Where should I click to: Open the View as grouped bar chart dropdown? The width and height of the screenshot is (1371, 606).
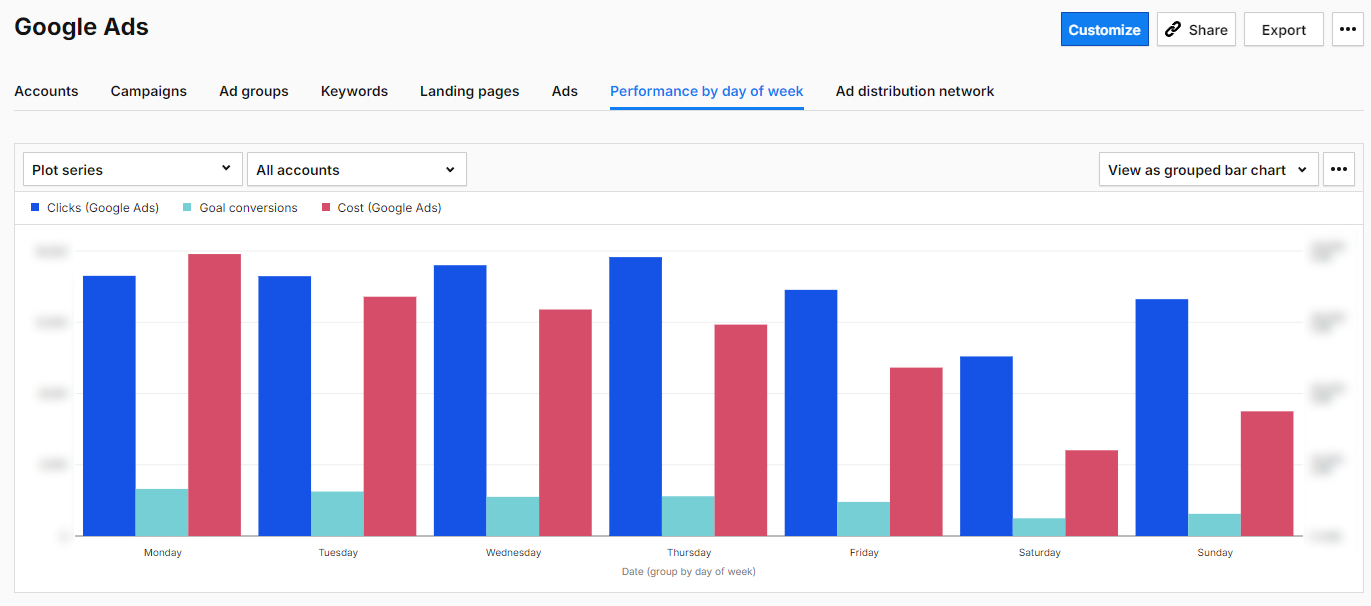tap(1207, 169)
